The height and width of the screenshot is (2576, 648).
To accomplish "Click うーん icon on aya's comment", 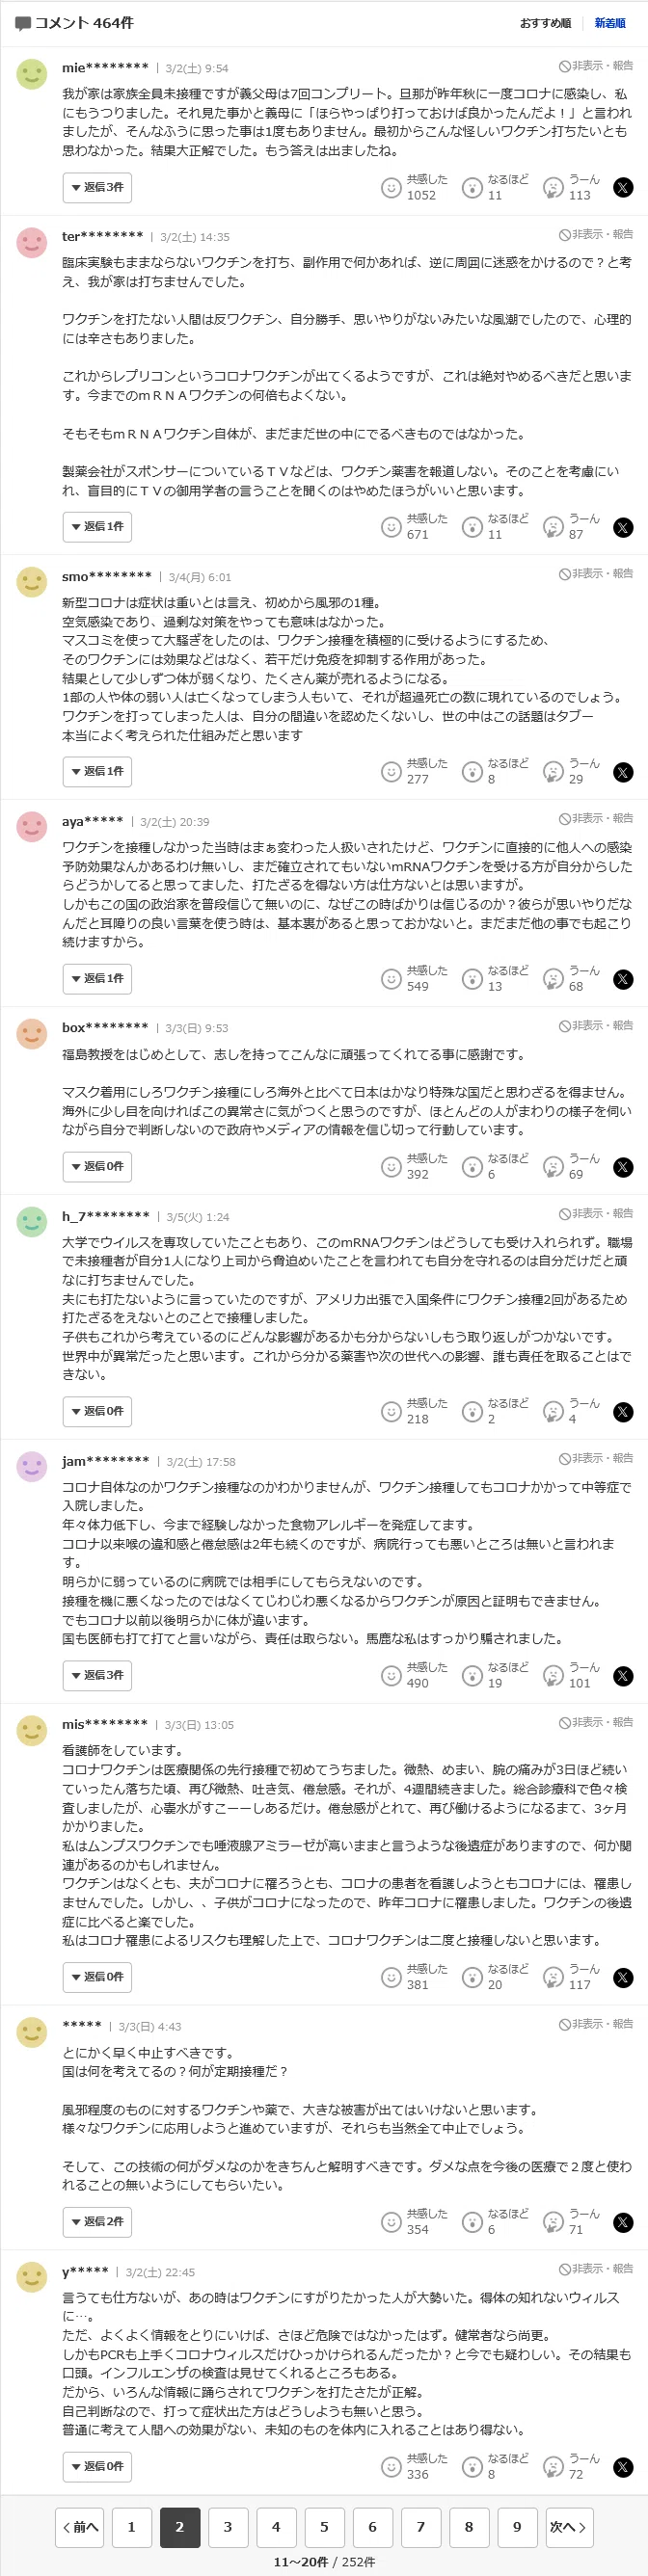I will (553, 979).
